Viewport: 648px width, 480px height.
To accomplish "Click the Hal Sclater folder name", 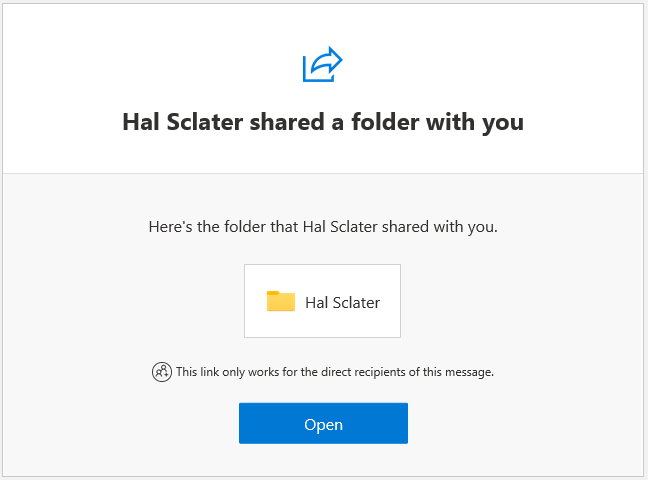I will pos(342,303).
